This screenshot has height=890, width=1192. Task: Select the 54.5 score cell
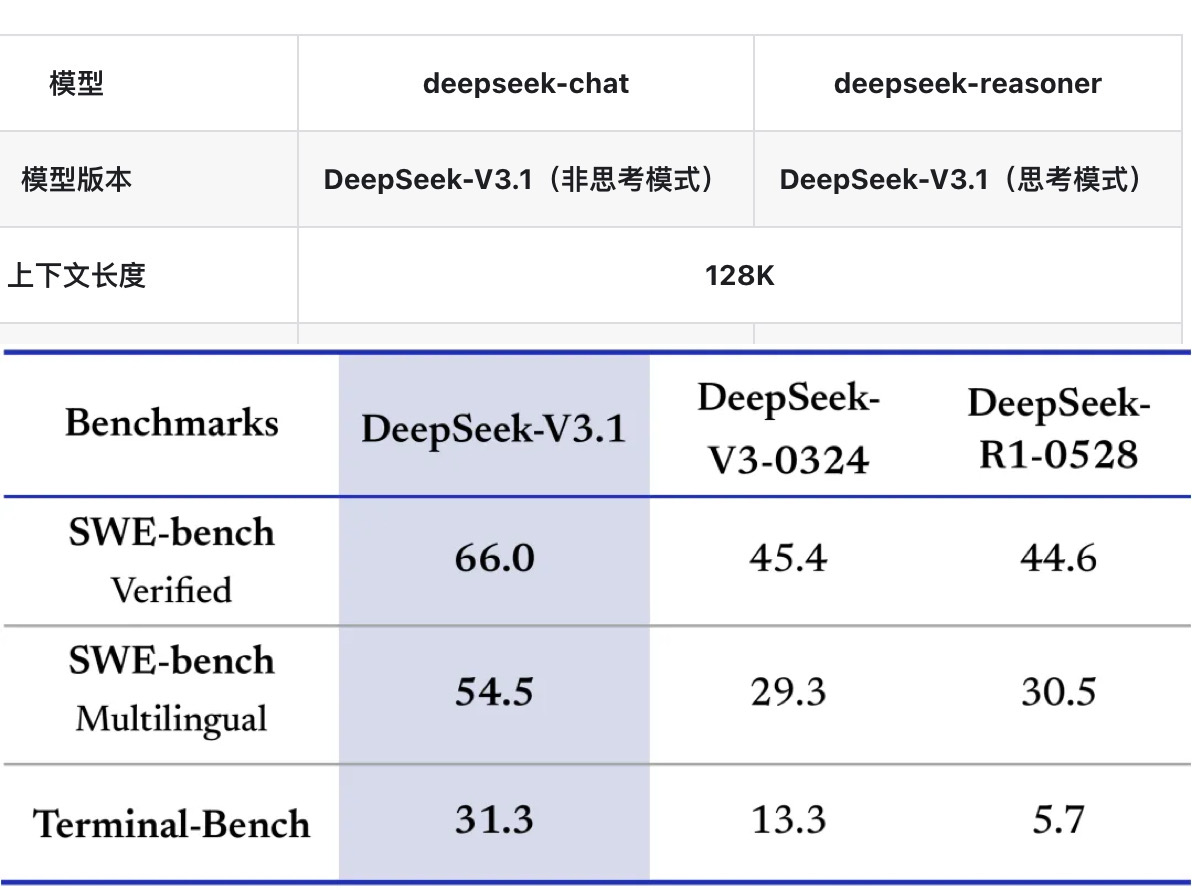[x=495, y=692]
